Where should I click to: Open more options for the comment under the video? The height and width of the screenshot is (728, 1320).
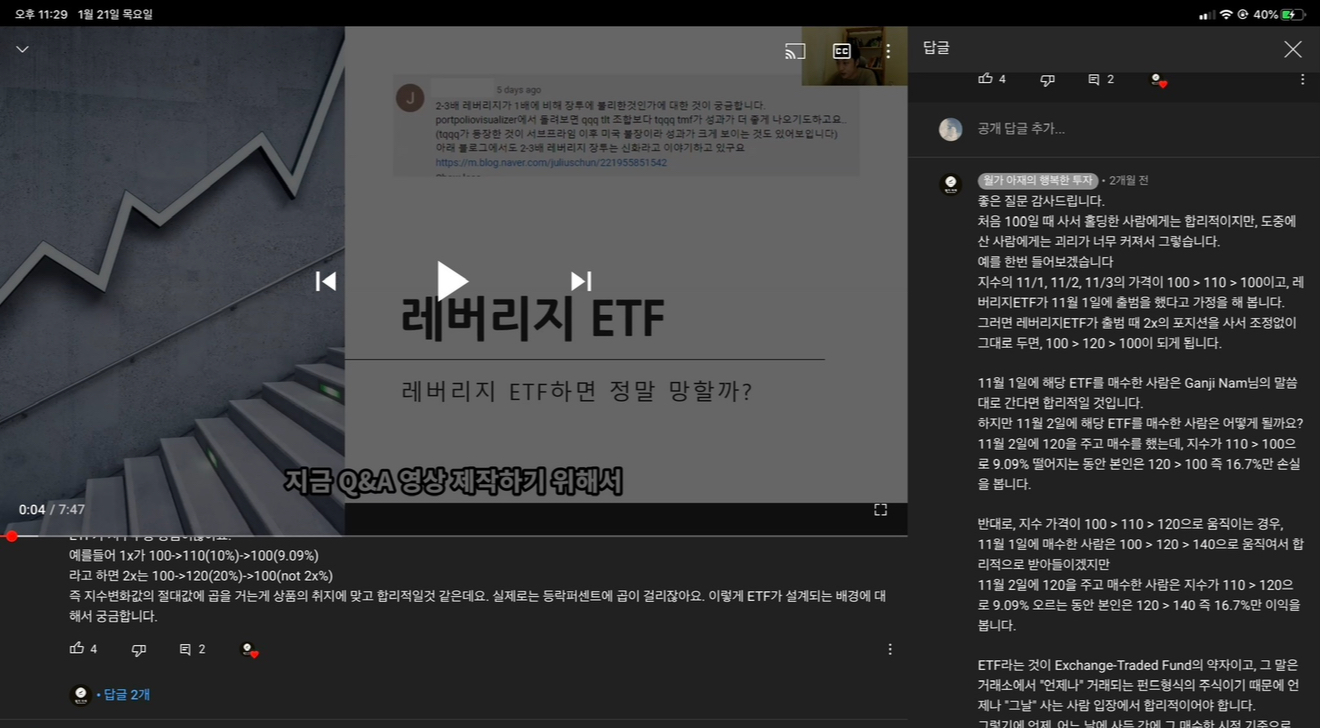tap(890, 649)
